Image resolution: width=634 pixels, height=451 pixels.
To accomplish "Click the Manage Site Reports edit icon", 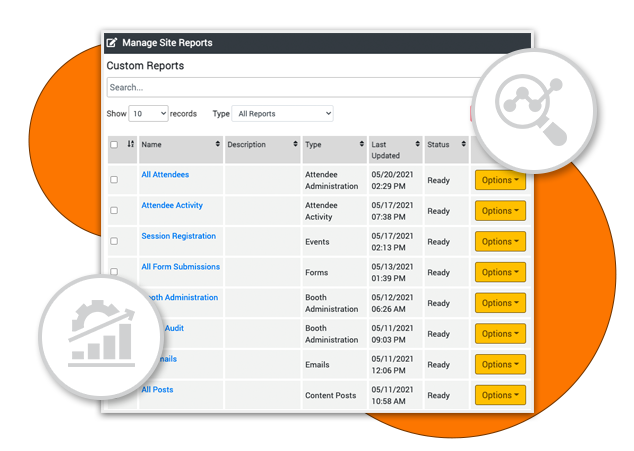I will [112, 43].
